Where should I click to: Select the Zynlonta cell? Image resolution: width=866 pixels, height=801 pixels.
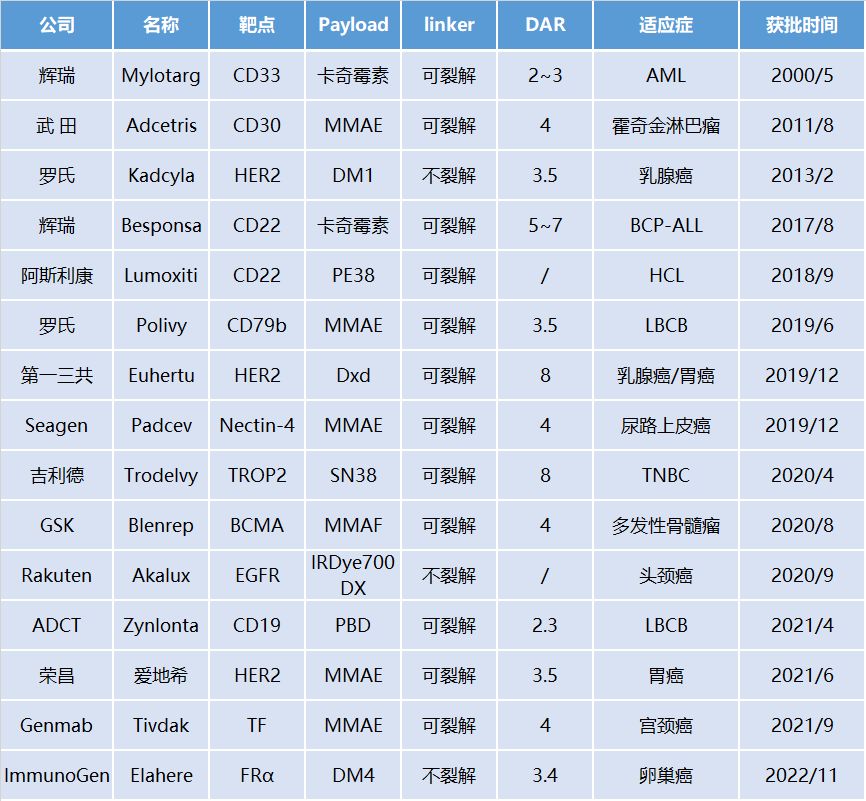(x=161, y=625)
